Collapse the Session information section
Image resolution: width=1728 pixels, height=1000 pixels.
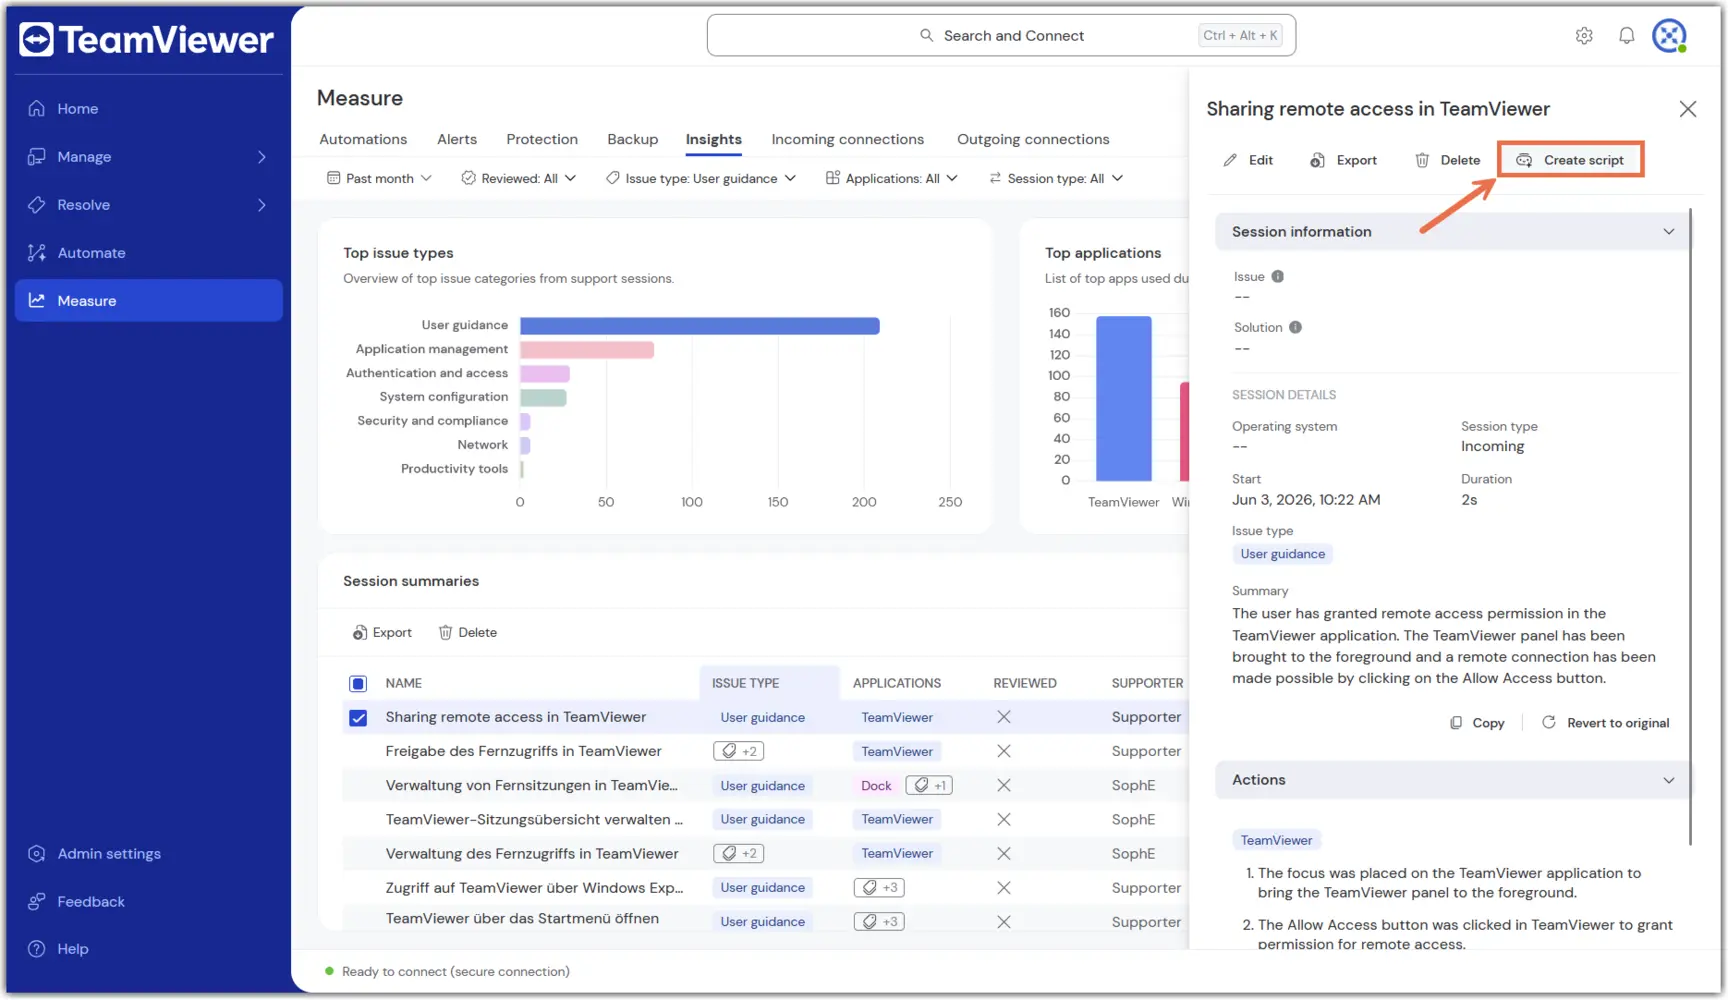tap(1669, 232)
